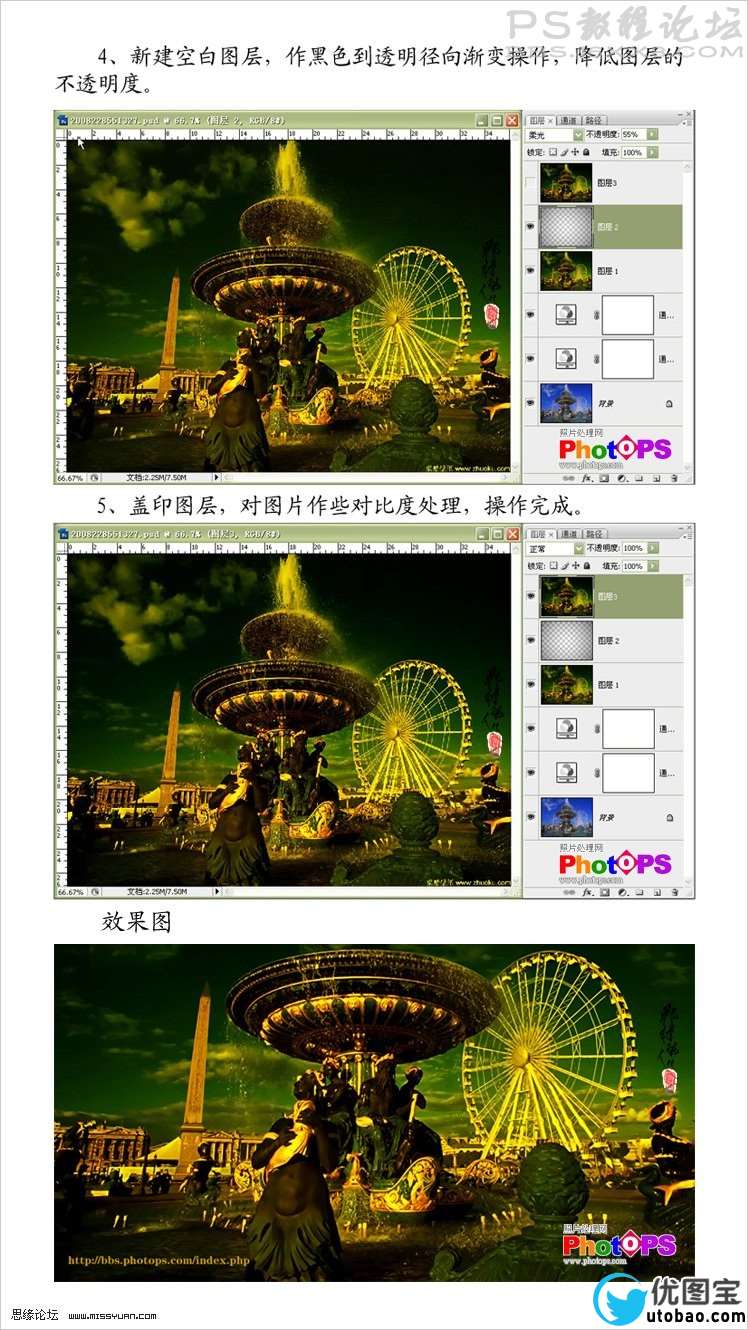Create new group in step 4 panel

(x=637, y=478)
